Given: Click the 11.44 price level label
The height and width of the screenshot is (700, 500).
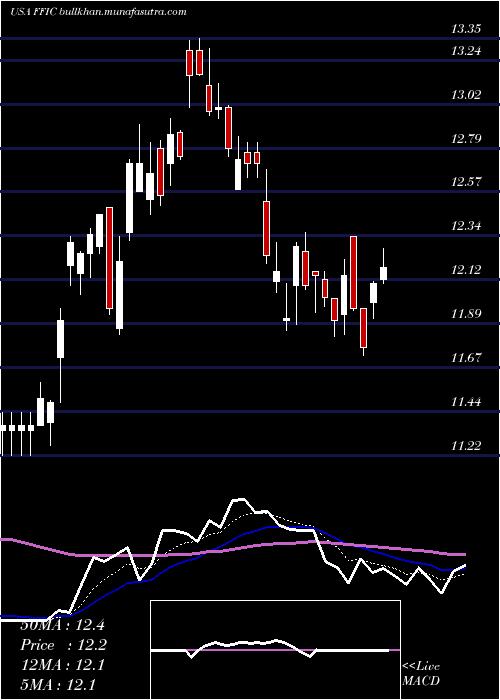Looking at the screenshot, I should pos(466,402).
